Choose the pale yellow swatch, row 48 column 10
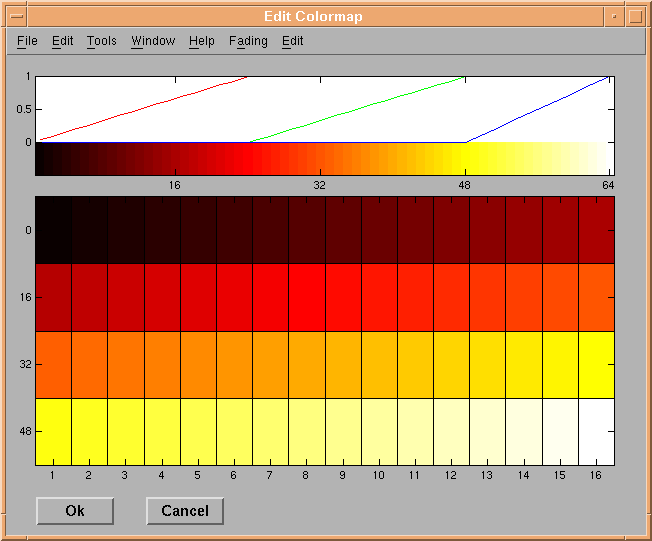Screen dimensions: 652x541 pos(379,432)
